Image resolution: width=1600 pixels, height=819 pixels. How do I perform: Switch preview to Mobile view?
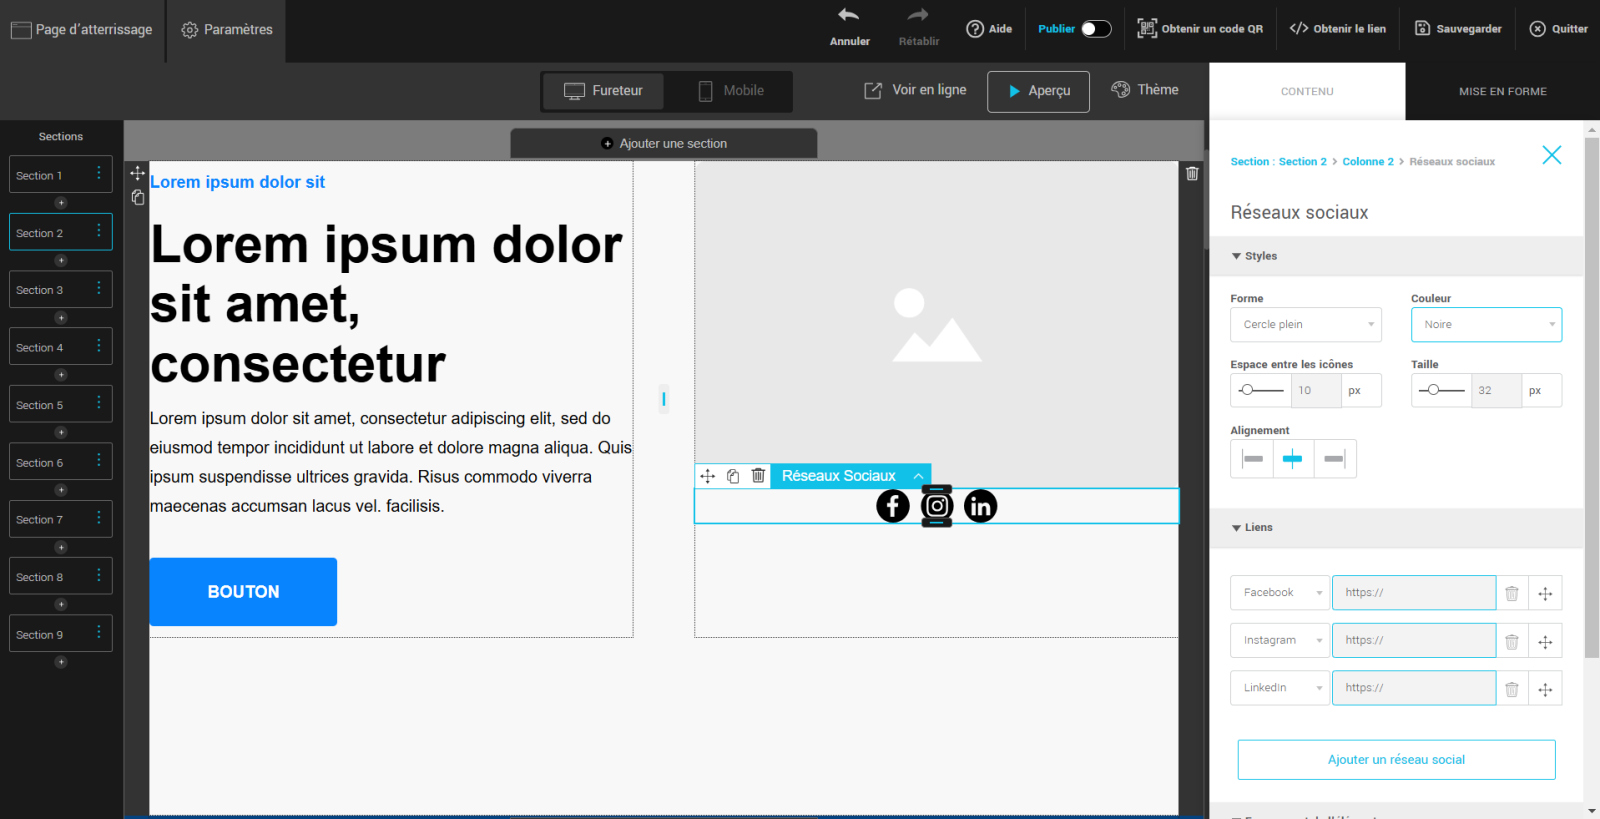(731, 91)
